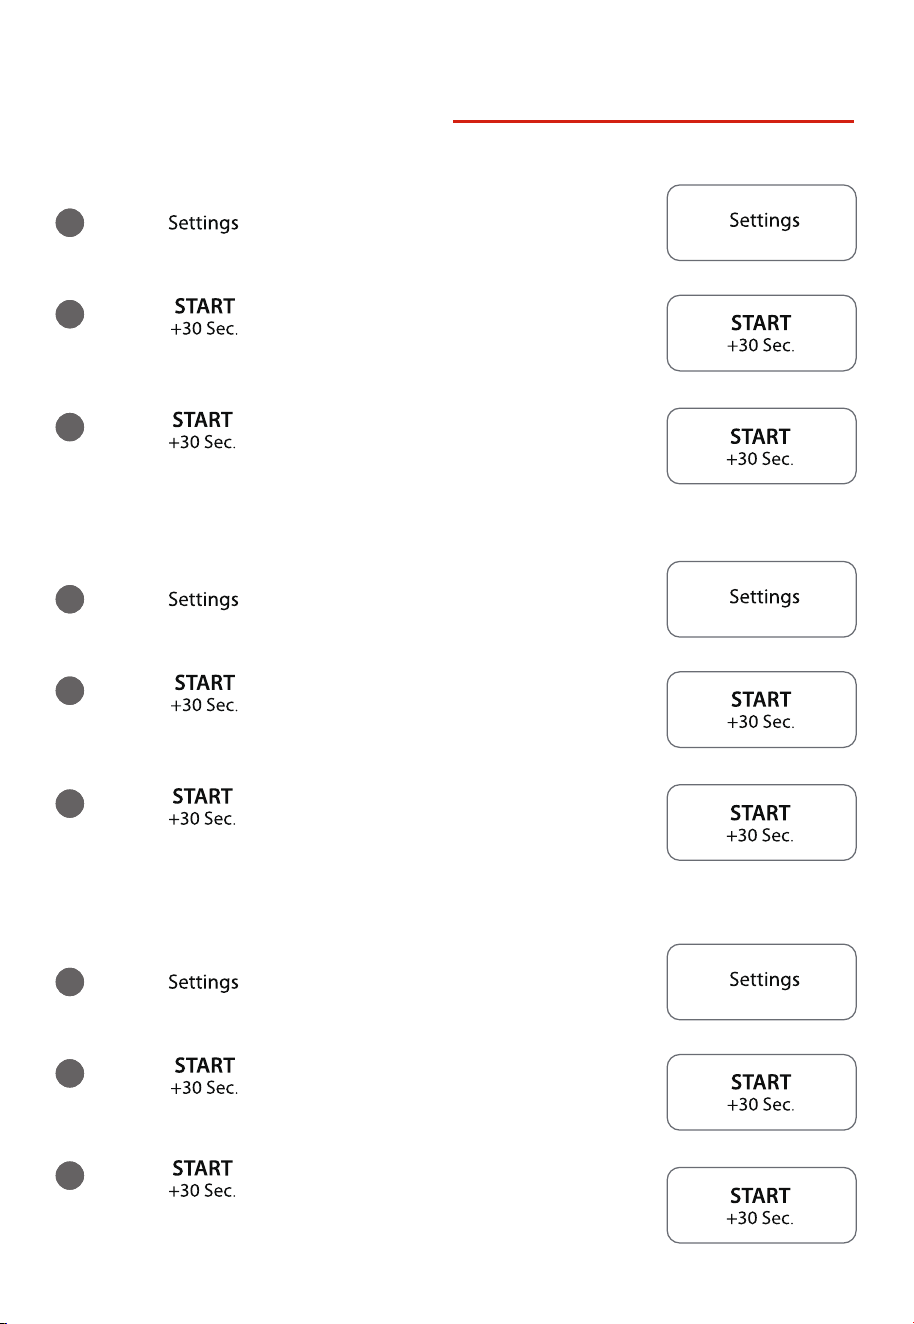Click the second boxed START button in top group
Image resolution: width=914 pixels, height=1324 pixels.
pos(762,446)
